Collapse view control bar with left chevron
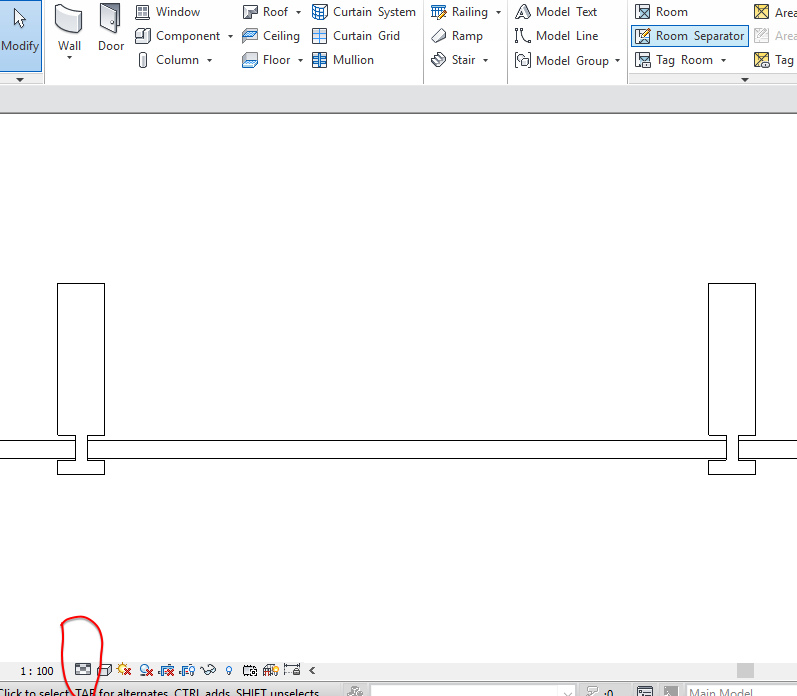 tap(312, 671)
